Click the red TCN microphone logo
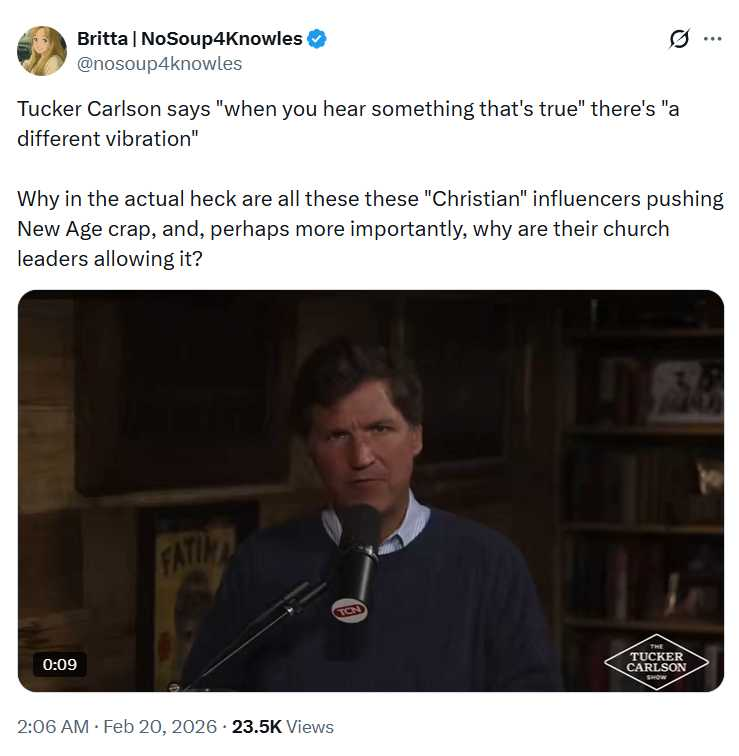 (x=350, y=611)
